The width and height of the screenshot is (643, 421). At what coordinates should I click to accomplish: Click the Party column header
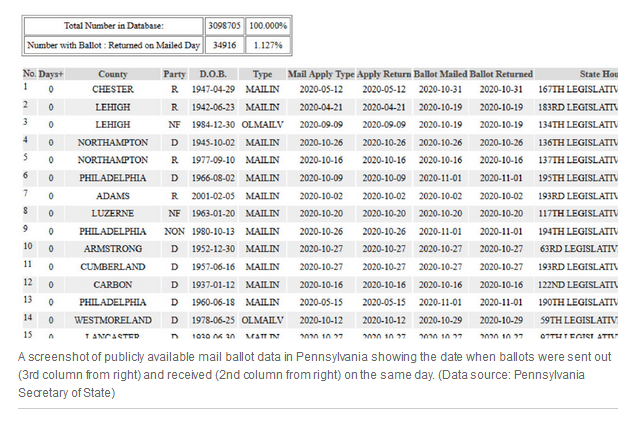174,74
